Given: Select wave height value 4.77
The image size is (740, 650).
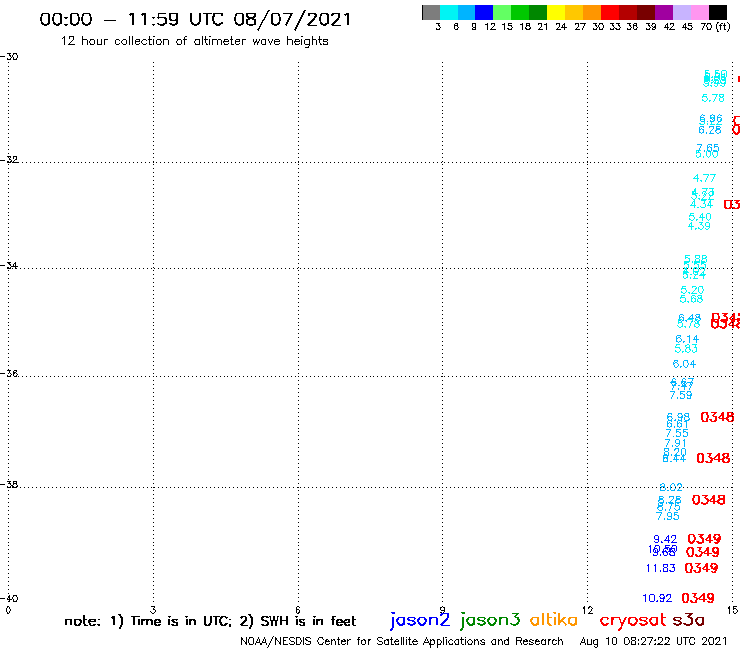Looking at the screenshot, I should pos(704,178).
